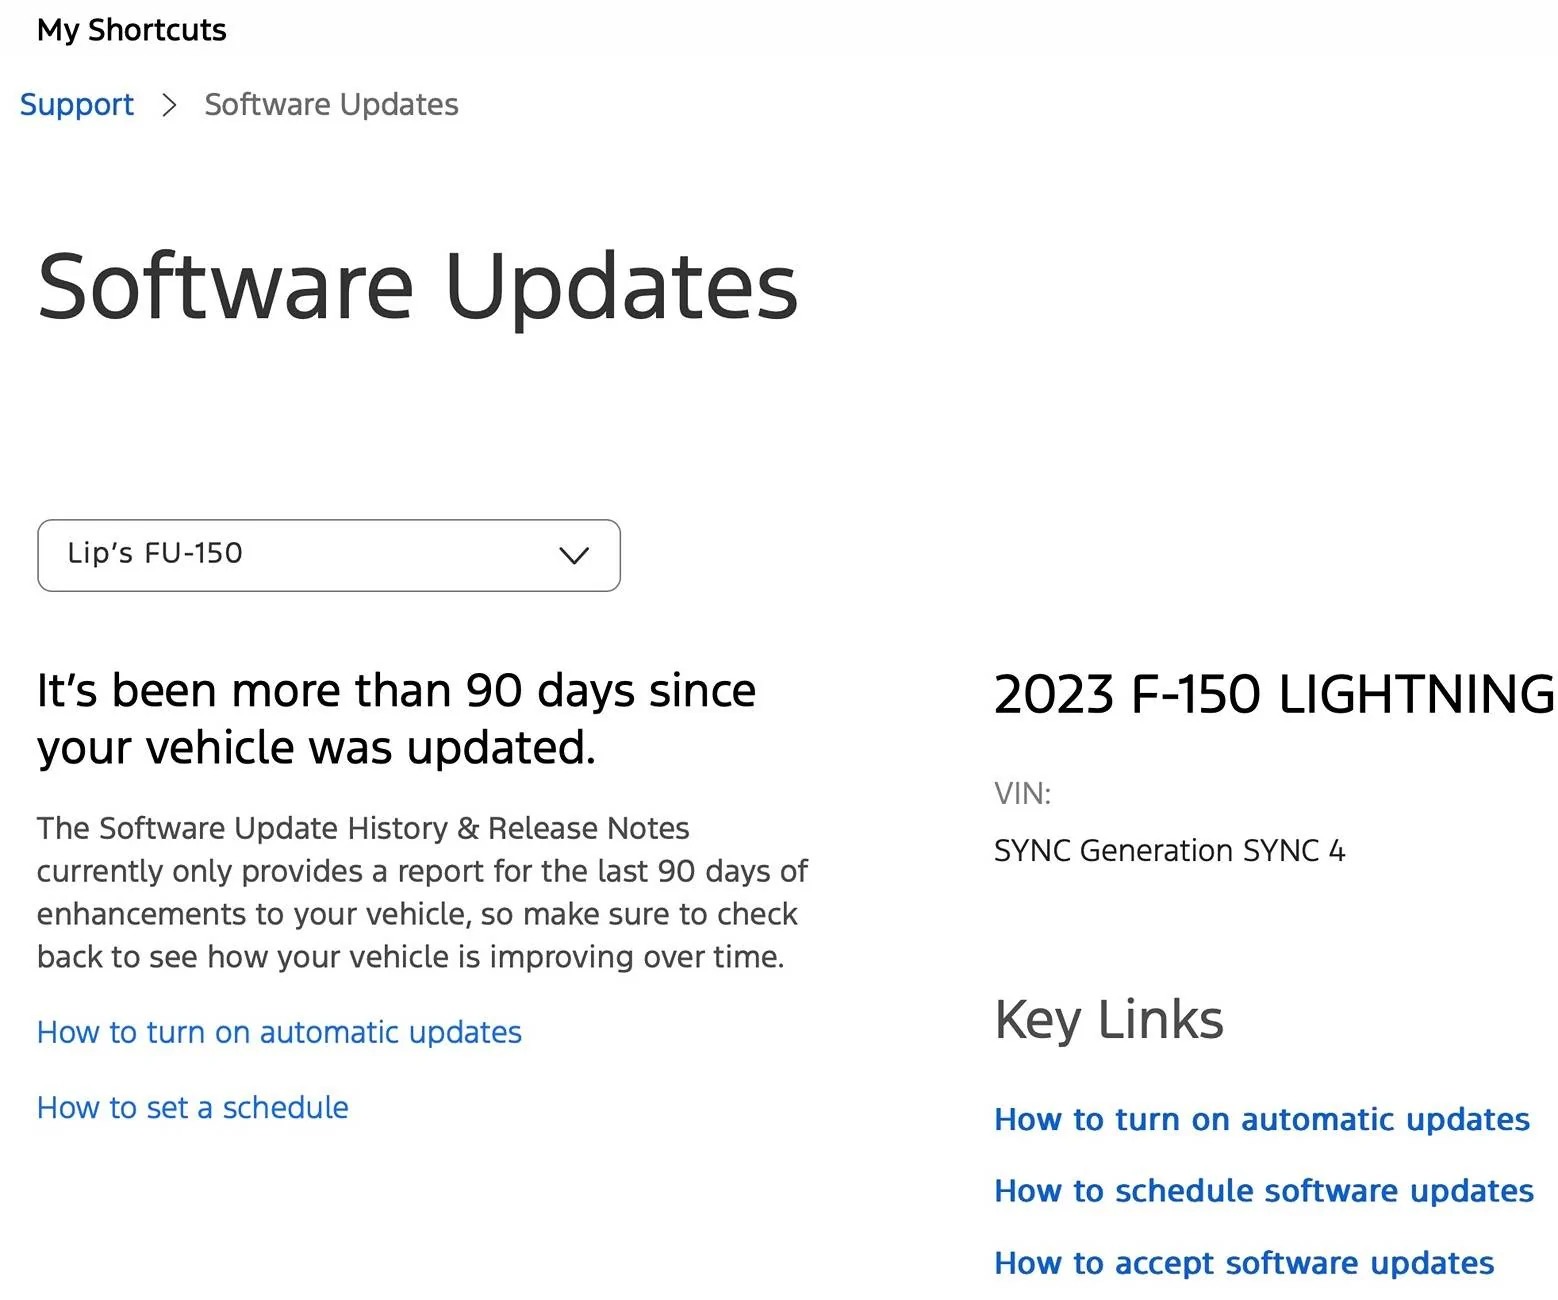
Task: Click the Key Links section heading
Action: 1108,1020
